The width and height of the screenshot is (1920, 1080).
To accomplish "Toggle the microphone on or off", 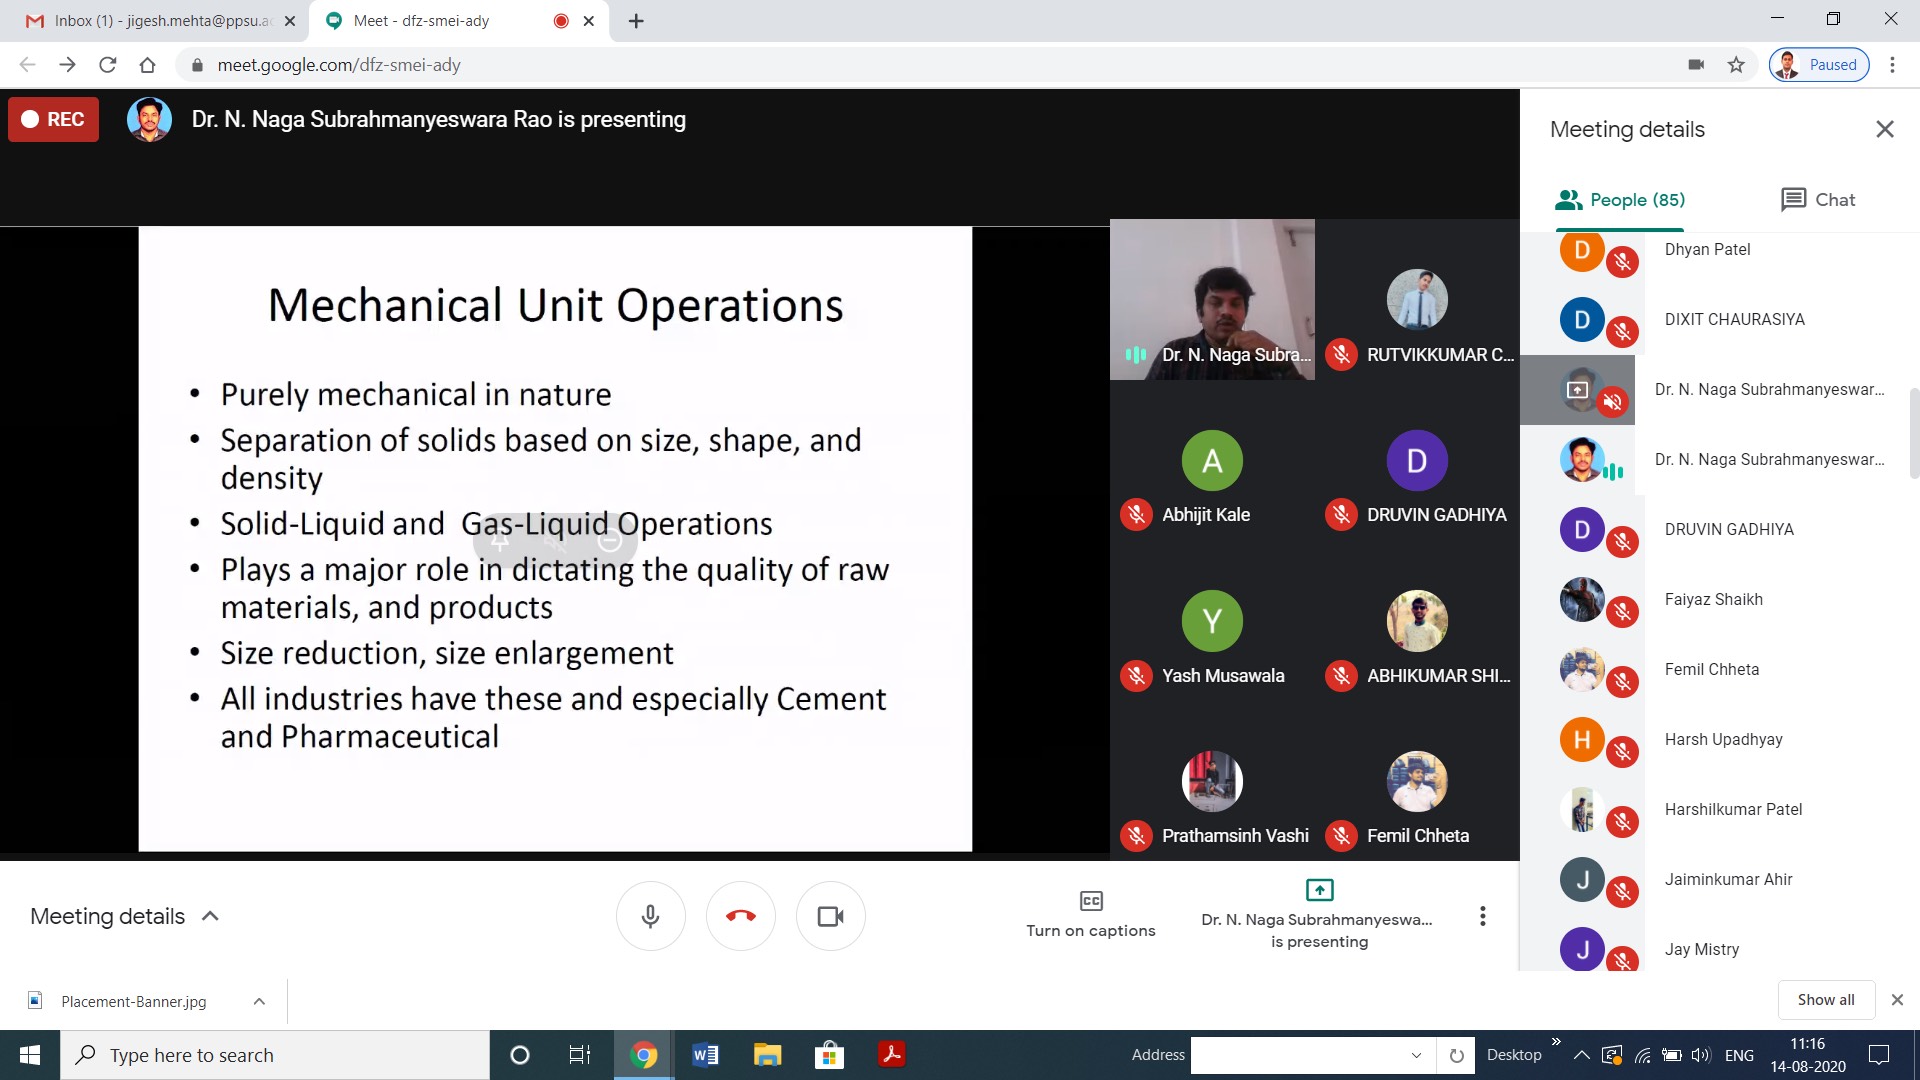I will tap(650, 916).
